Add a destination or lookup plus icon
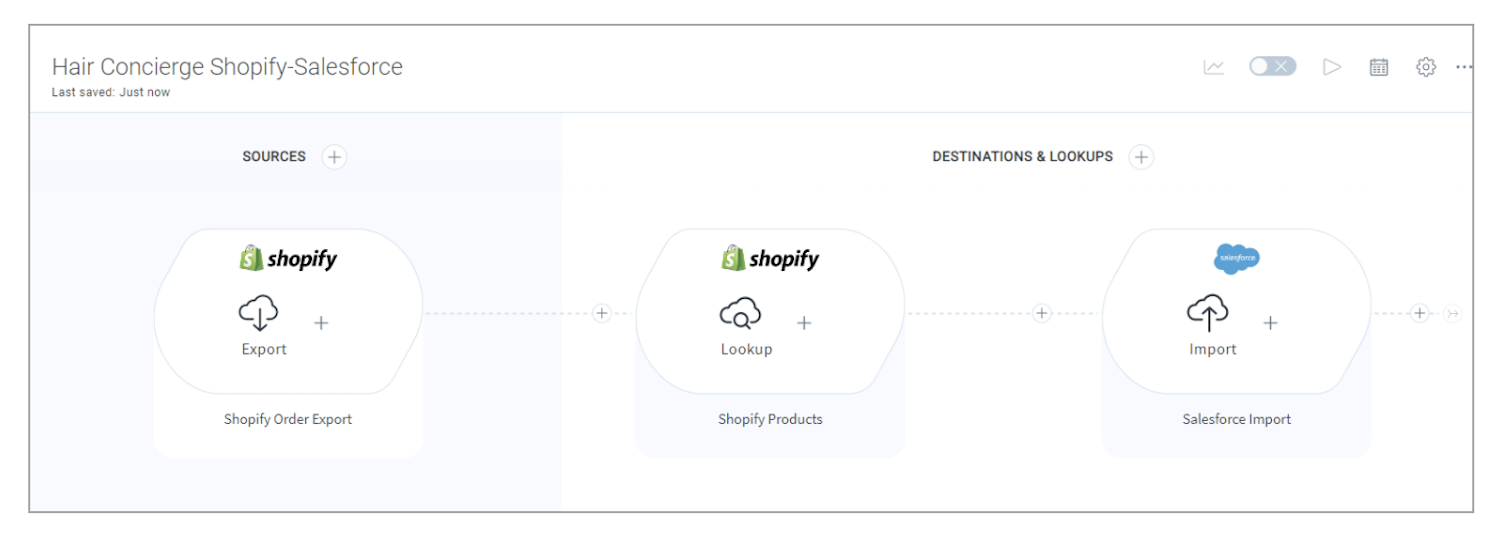The height and width of the screenshot is (536, 1502). pyautogui.click(x=1141, y=157)
